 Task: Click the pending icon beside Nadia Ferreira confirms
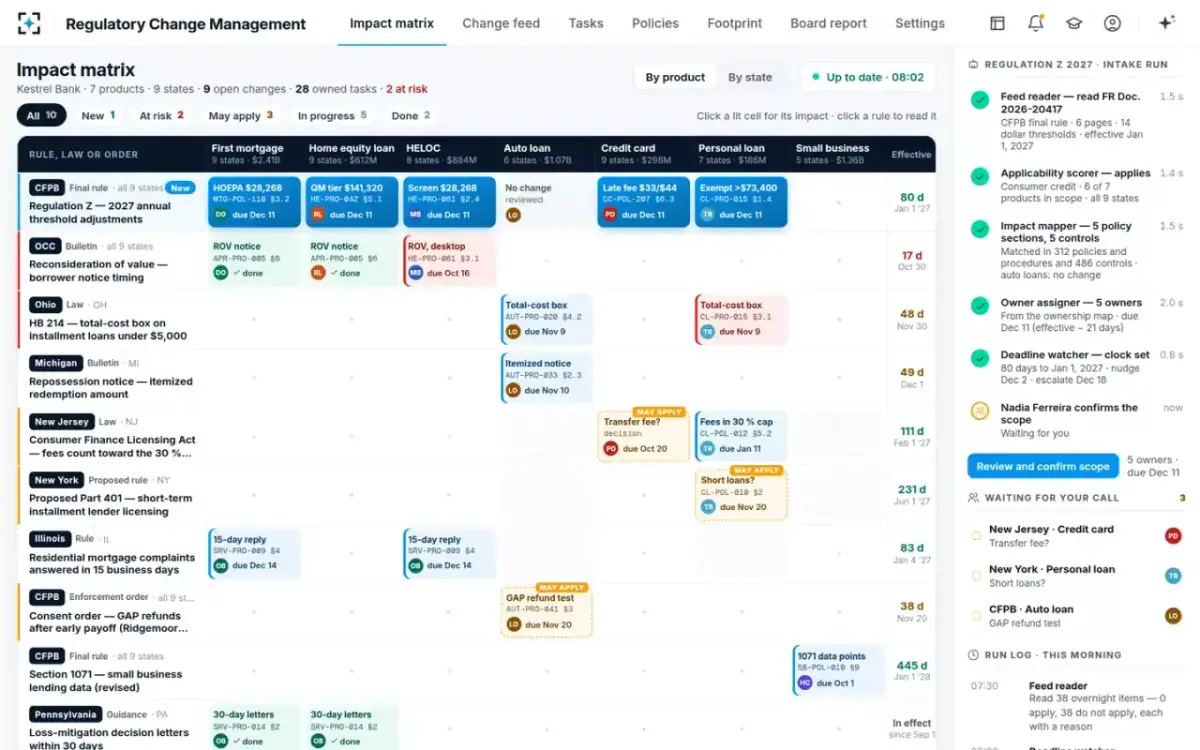click(x=980, y=409)
